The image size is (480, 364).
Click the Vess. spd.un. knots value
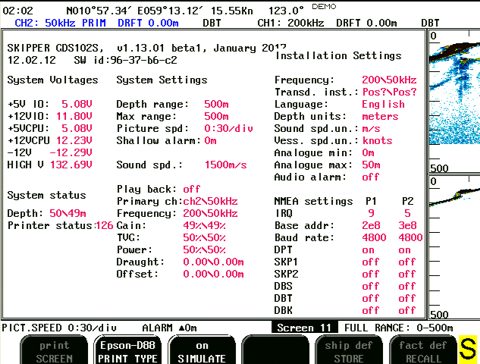377,140
